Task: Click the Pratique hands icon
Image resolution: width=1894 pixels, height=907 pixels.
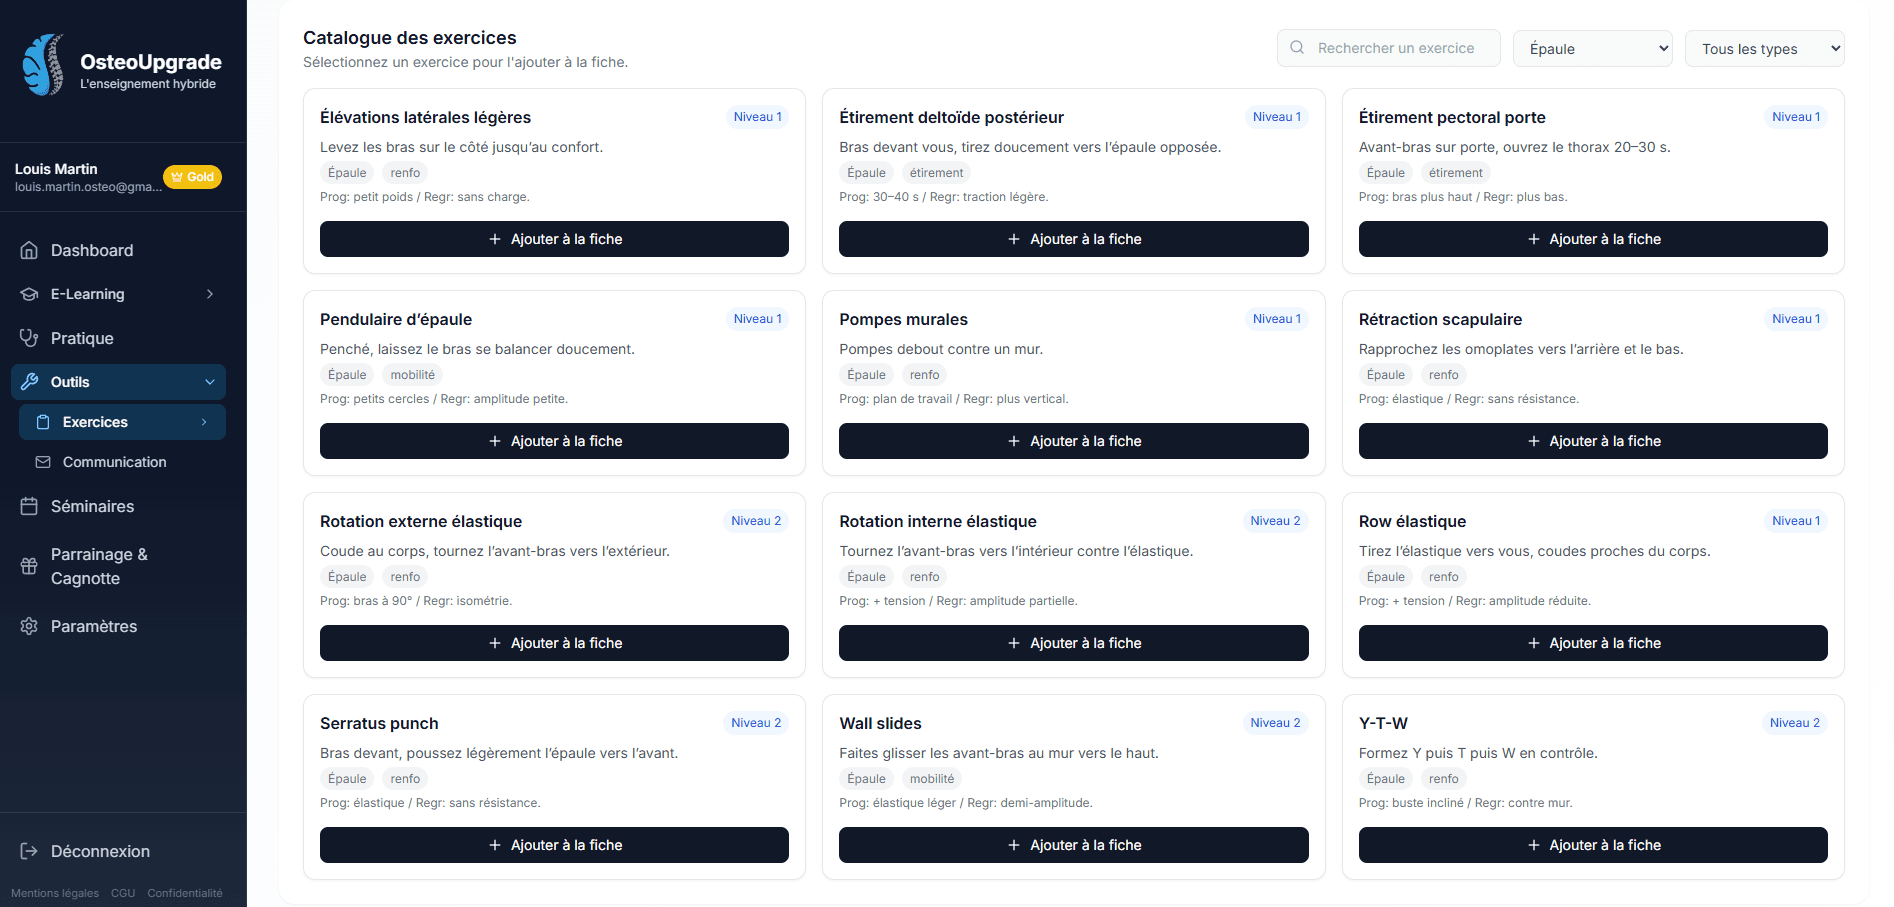Action: (30, 338)
